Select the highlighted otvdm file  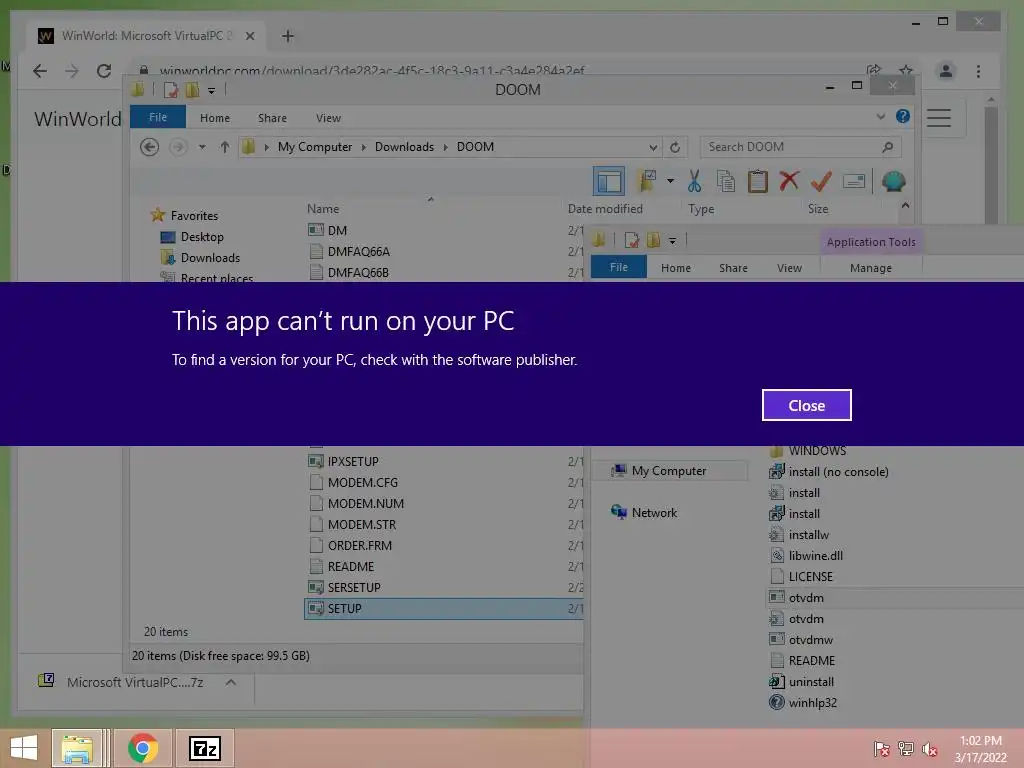coord(805,598)
